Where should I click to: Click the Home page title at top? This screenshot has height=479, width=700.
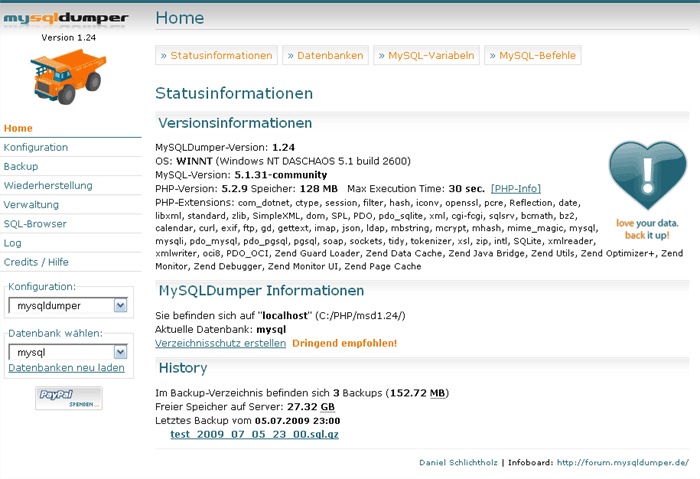pyautogui.click(x=180, y=18)
